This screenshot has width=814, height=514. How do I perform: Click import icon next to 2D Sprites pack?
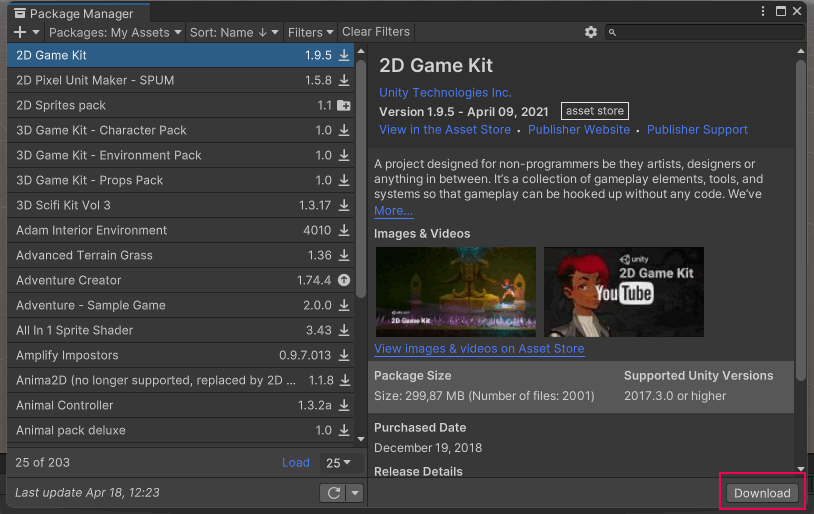[x=344, y=105]
